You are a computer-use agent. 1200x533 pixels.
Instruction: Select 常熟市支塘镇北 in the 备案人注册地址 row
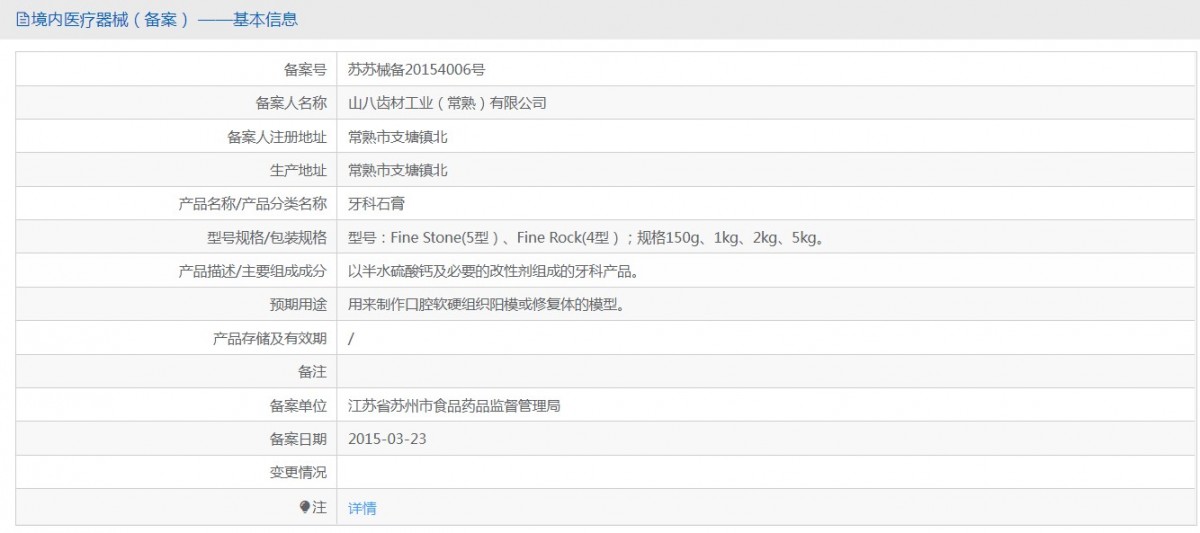click(x=397, y=137)
